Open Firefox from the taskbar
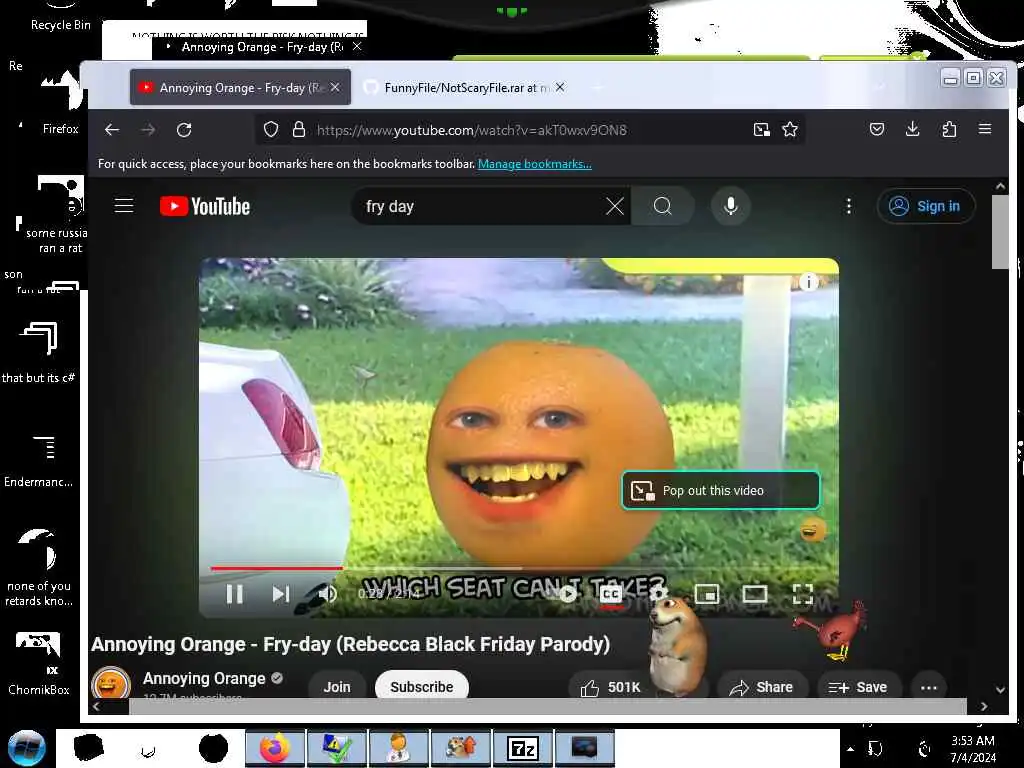 tap(274, 748)
